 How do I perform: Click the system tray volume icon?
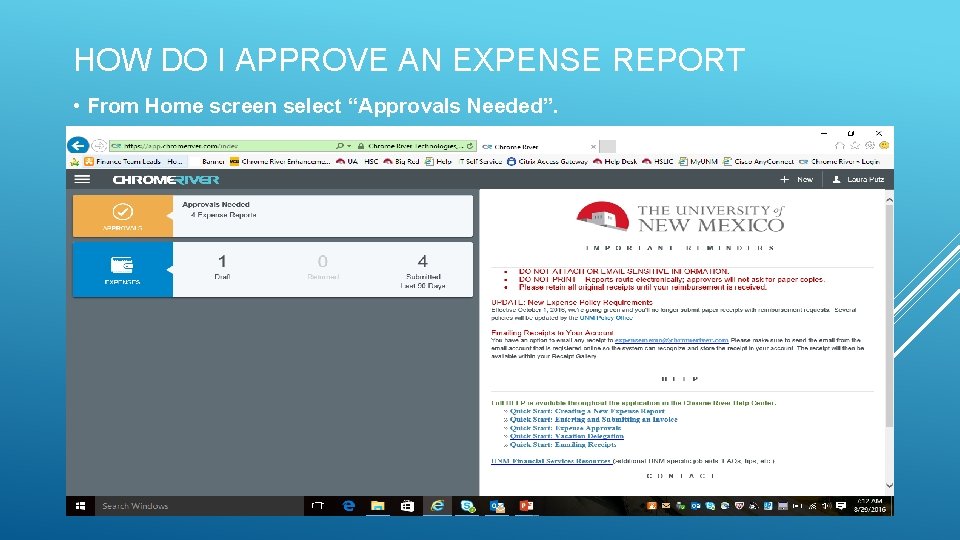pos(826,506)
